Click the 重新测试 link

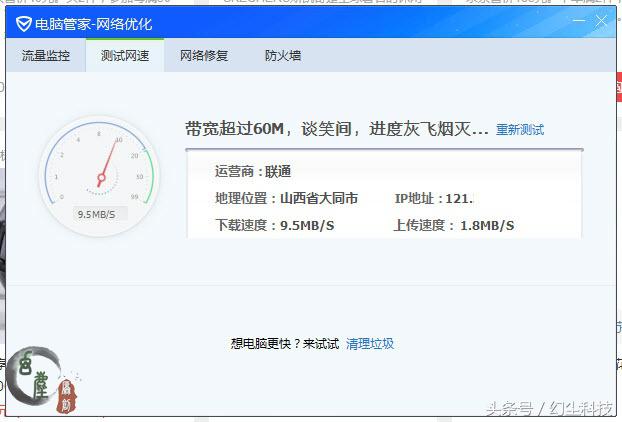[520, 130]
